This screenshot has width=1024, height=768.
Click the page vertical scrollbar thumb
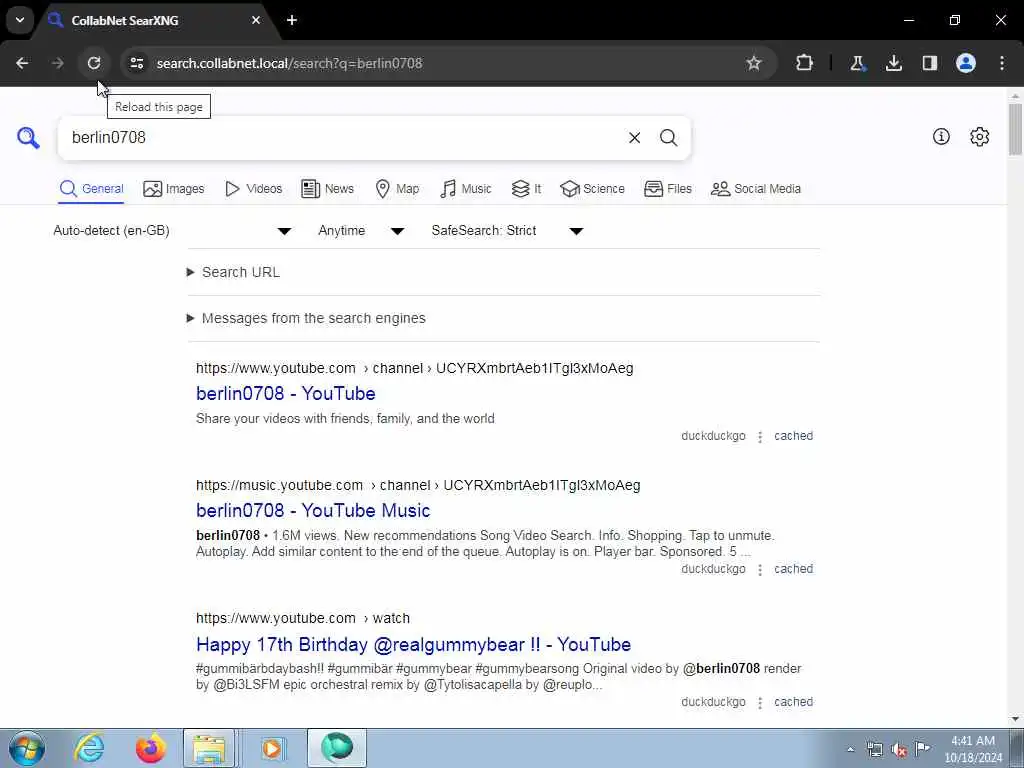coord(1015,129)
